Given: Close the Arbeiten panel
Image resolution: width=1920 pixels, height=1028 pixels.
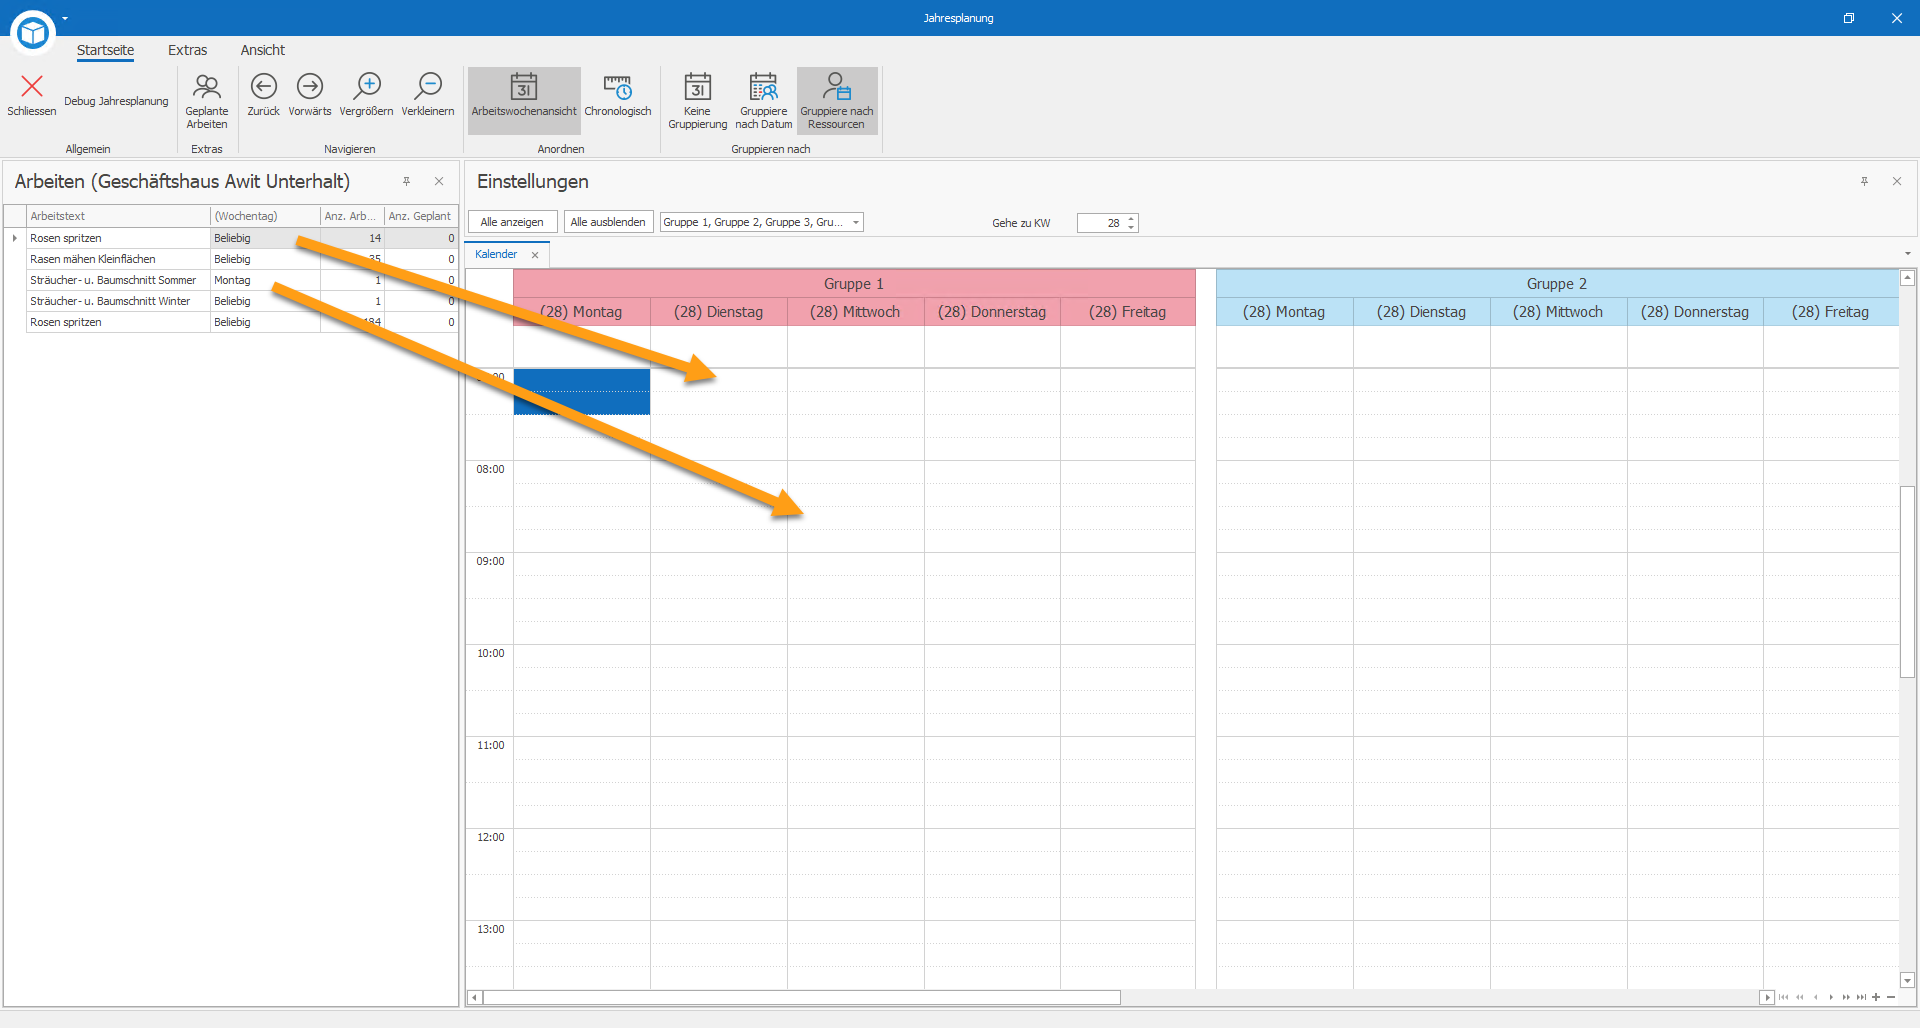Looking at the screenshot, I should (439, 181).
